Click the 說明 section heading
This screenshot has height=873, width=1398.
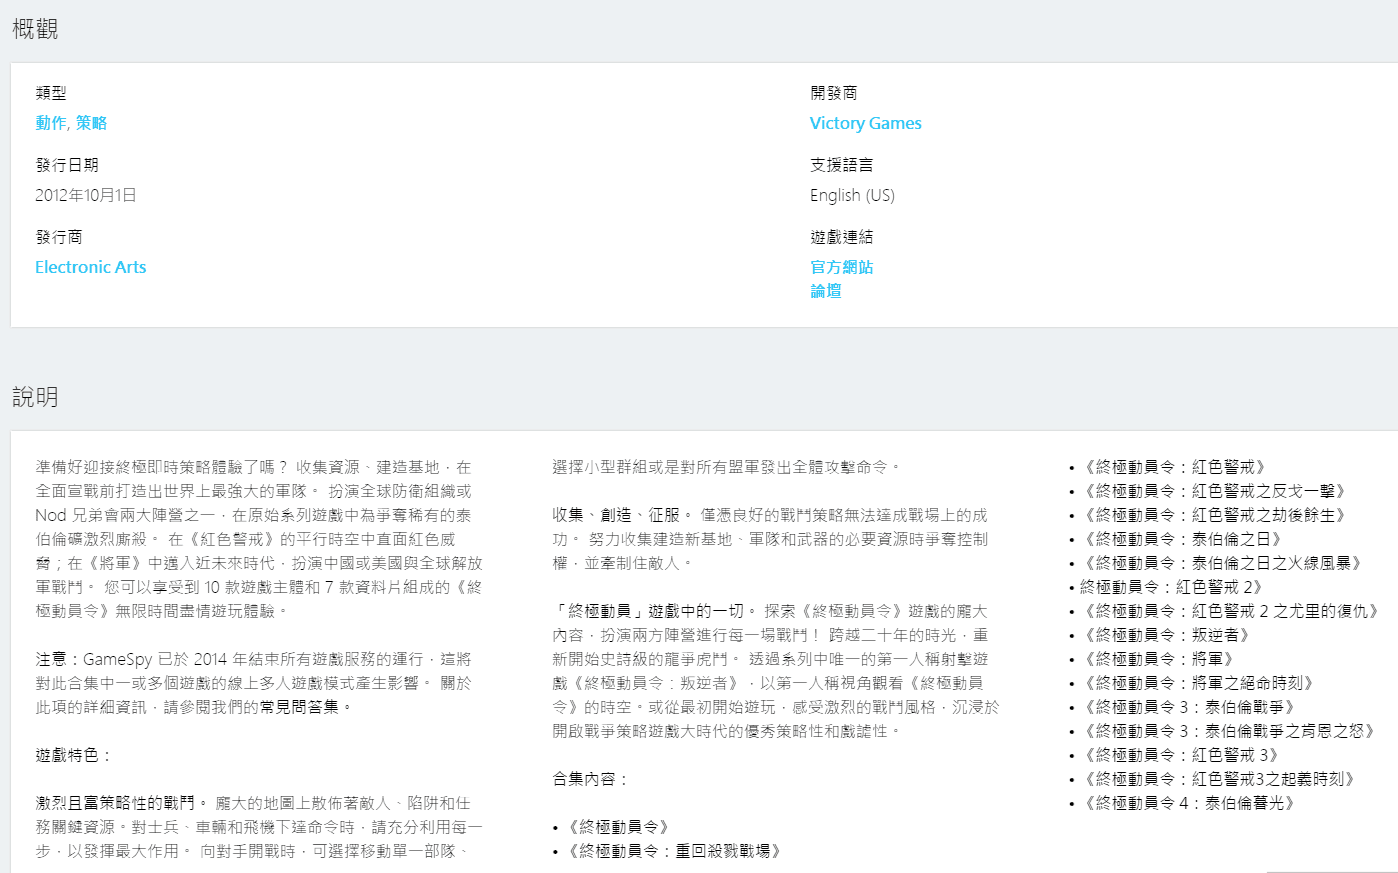(35, 397)
